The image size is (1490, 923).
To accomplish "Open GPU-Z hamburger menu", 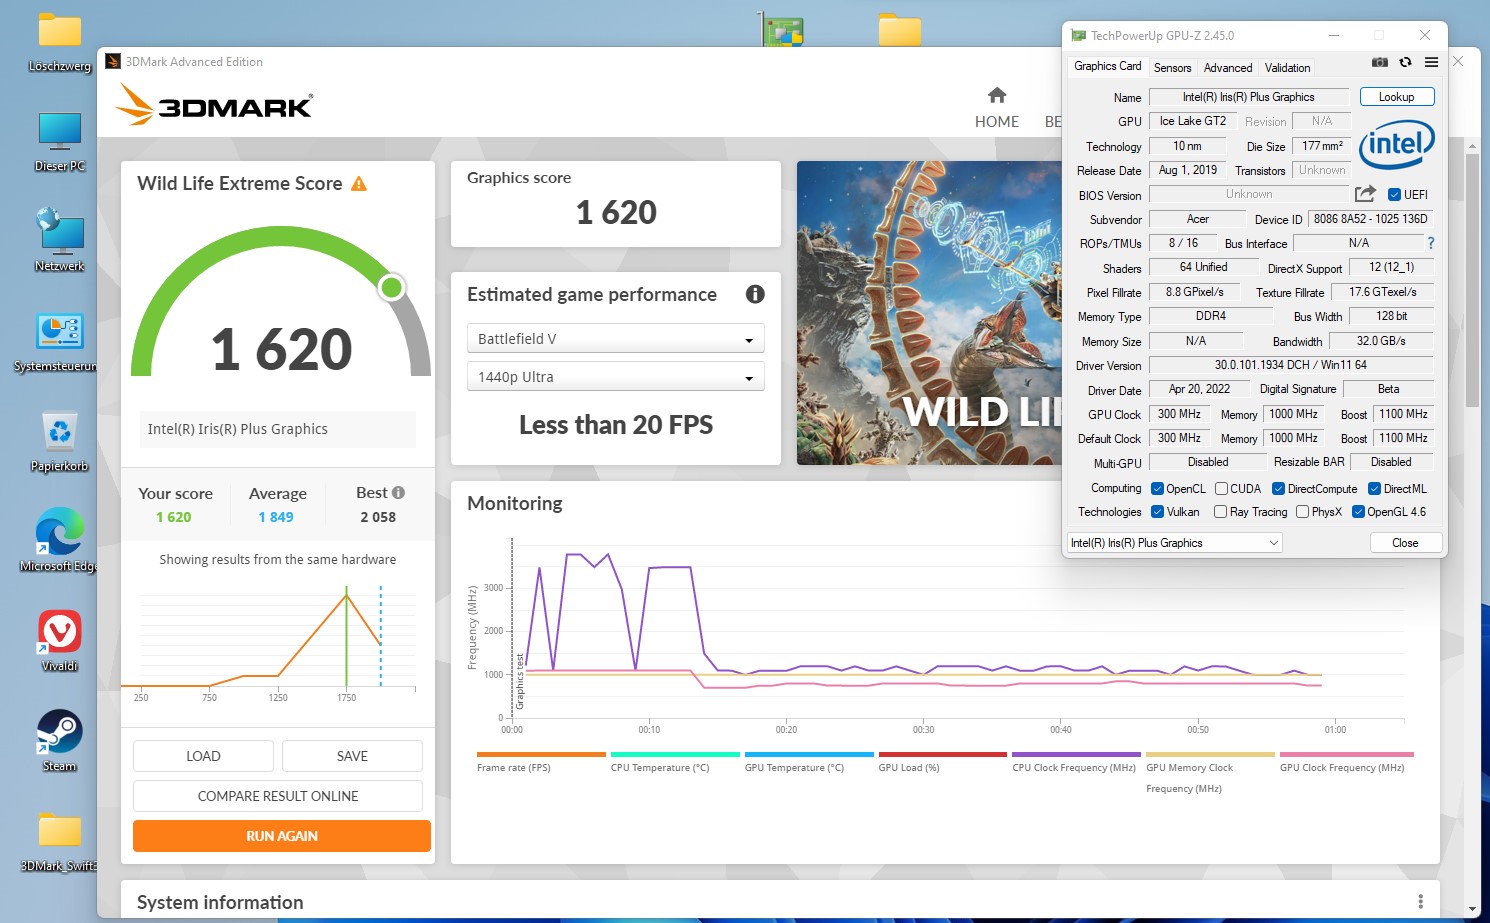I will click(x=1431, y=62).
